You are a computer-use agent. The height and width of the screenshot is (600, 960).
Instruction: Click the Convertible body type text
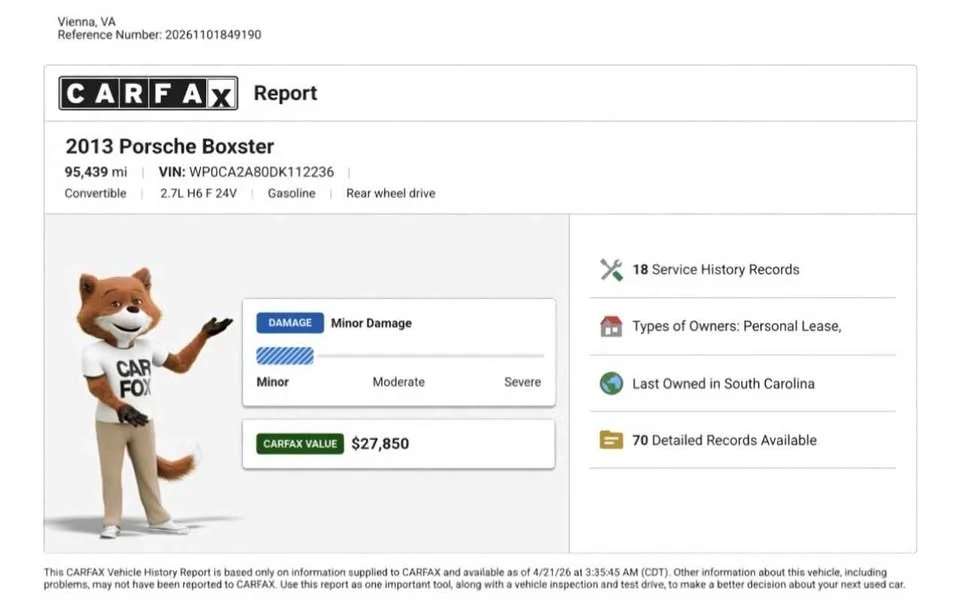point(96,193)
